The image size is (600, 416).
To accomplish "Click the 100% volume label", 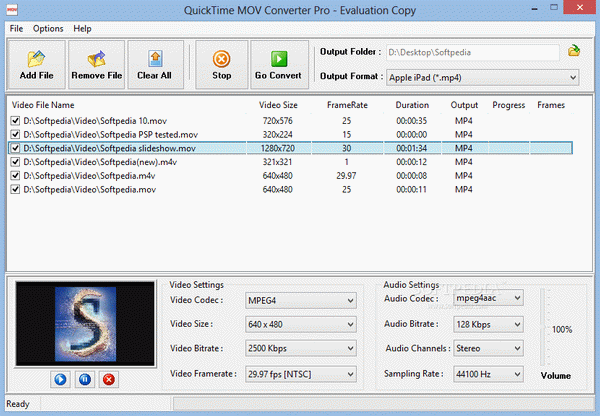I will click(562, 330).
